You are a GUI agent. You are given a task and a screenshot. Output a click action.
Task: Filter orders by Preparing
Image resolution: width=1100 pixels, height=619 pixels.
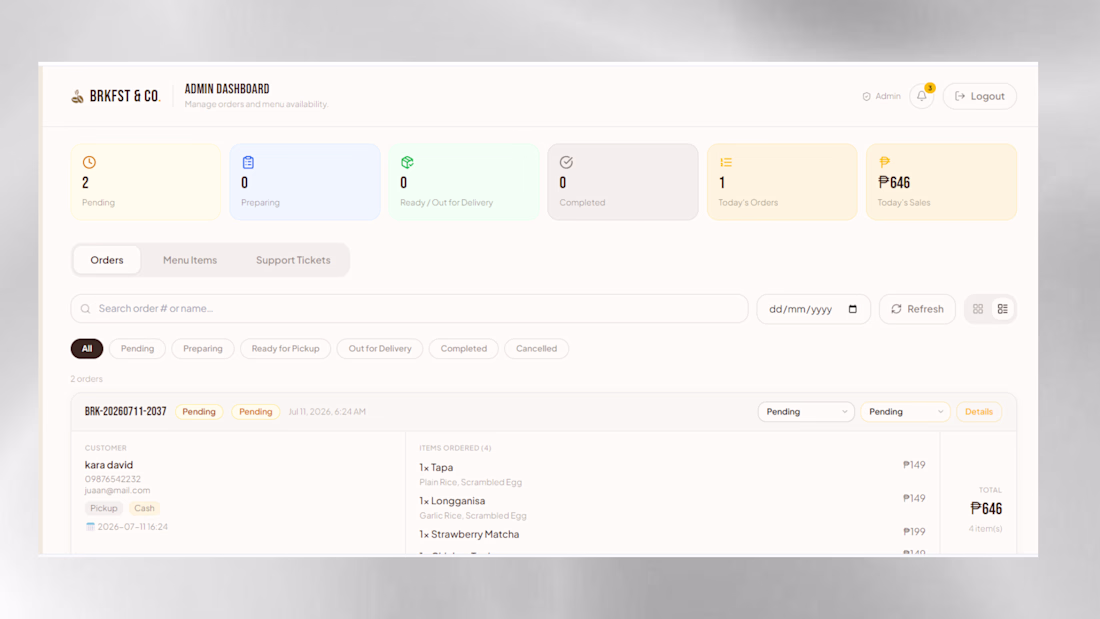203,349
